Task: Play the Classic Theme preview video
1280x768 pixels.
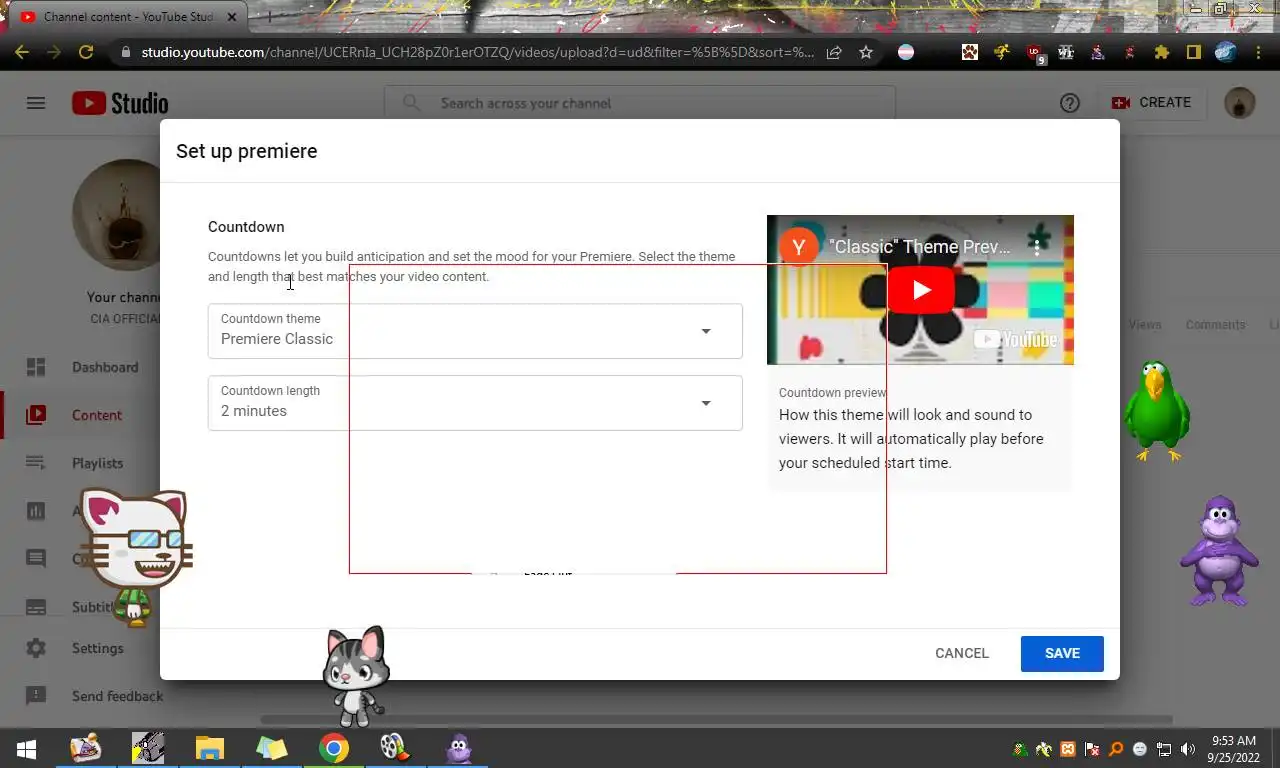Action: pyautogui.click(x=920, y=290)
